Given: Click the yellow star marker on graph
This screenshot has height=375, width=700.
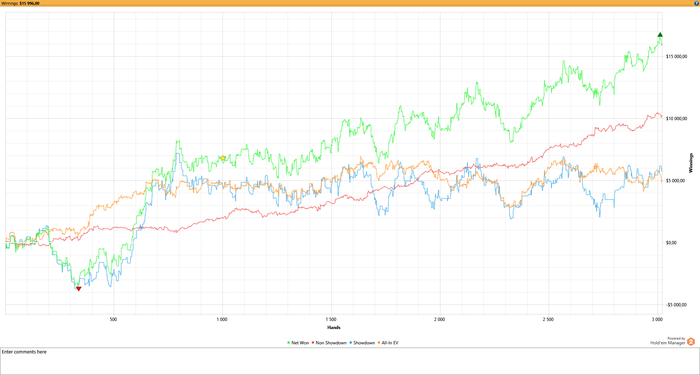Looking at the screenshot, I should 223,158.
